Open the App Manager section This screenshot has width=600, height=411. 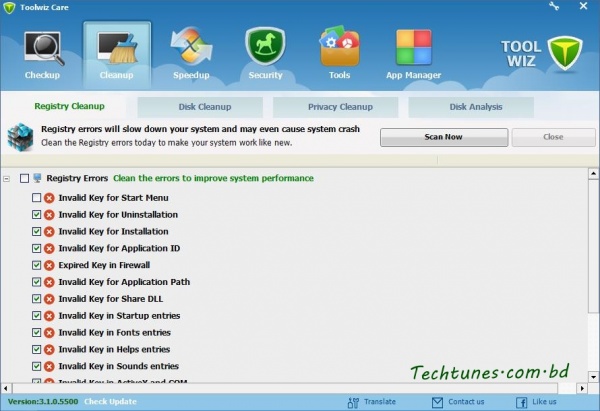pyautogui.click(x=414, y=55)
